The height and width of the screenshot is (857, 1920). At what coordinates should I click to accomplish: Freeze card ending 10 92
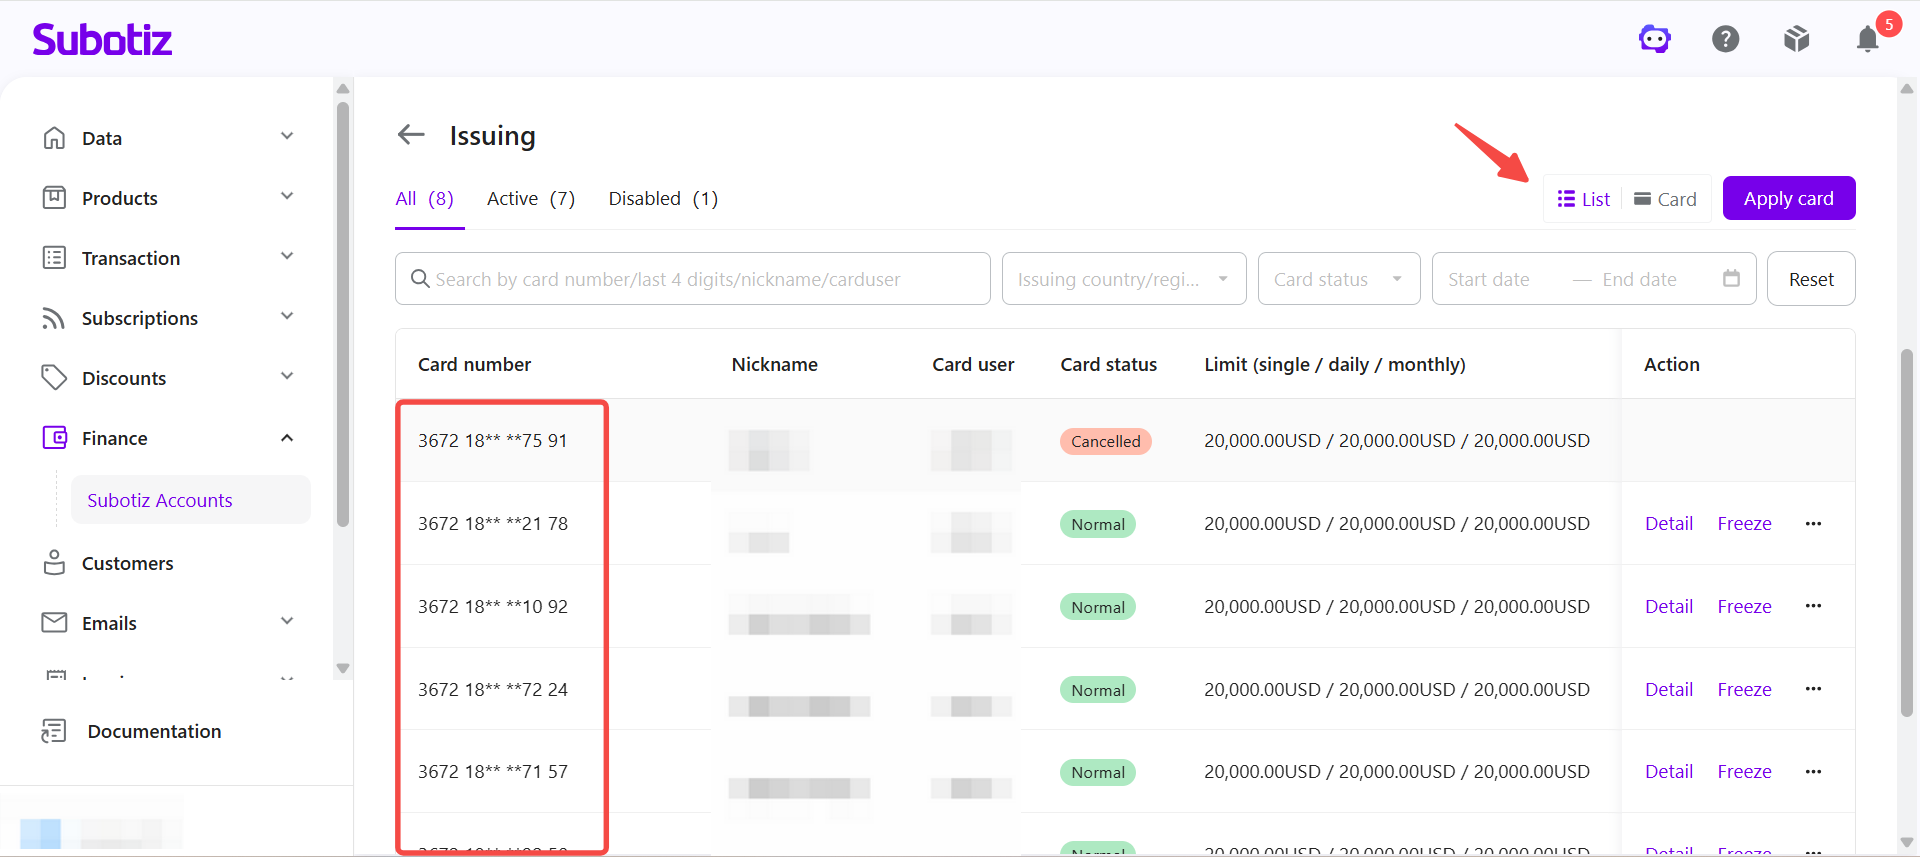click(x=1744, y=606)
